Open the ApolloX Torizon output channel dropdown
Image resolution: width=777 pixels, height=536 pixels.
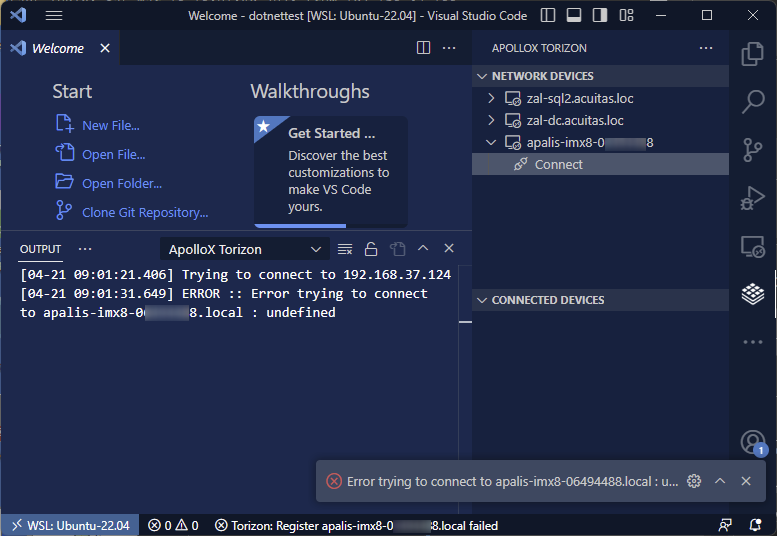[245, 249]
